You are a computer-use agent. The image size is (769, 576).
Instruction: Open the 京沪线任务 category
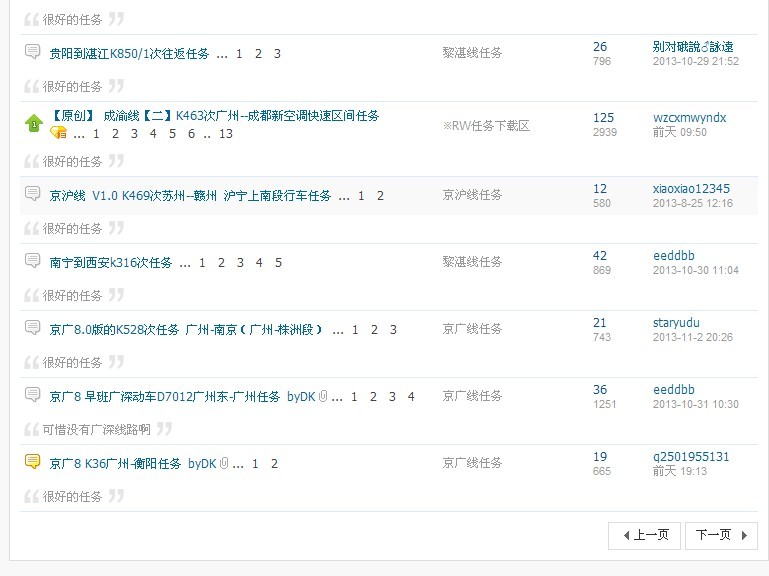(x=472, y=195)
